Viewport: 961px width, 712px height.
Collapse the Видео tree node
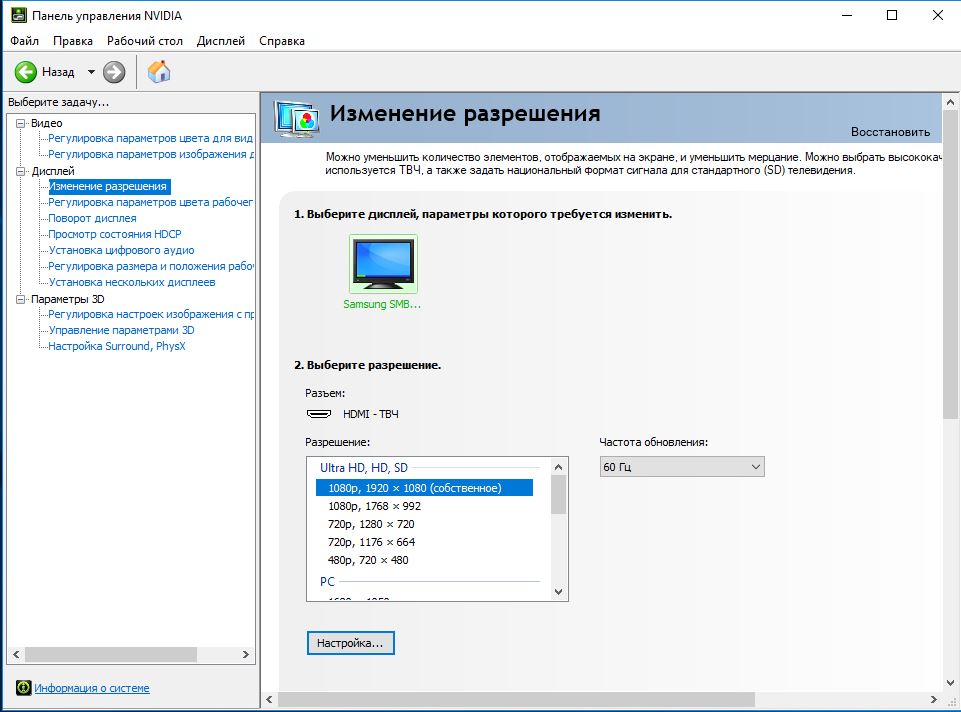(20, 123)
